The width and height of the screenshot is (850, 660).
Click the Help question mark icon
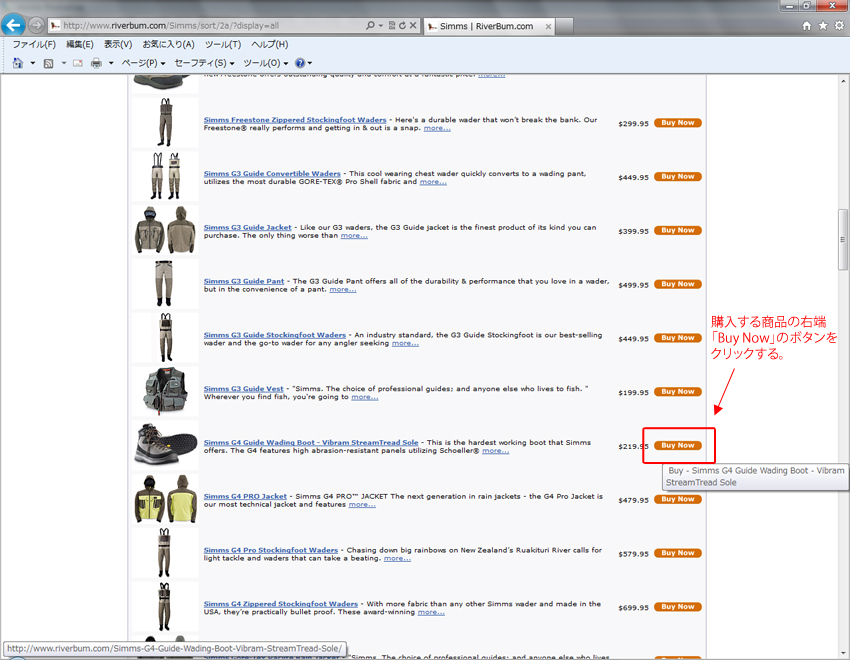[300, 63]
